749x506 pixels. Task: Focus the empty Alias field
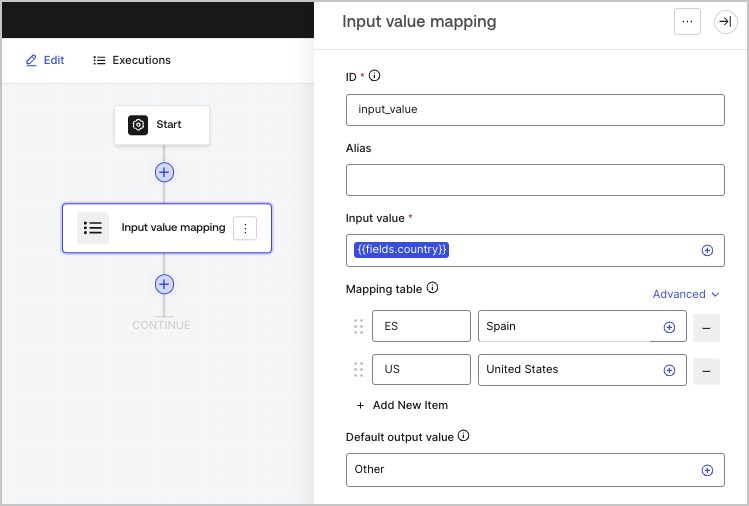pos(535,180)
